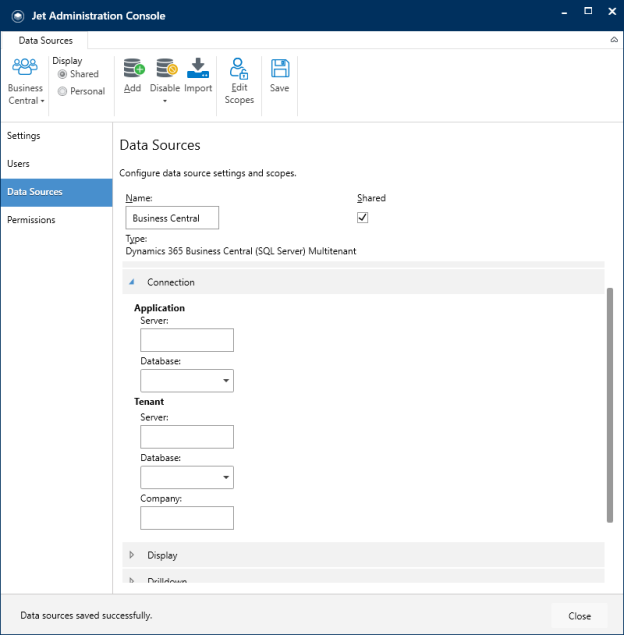The image size is (624, 635).
Task: Click the Jet application logo in the title bar
Action: (x=17, y=16)
